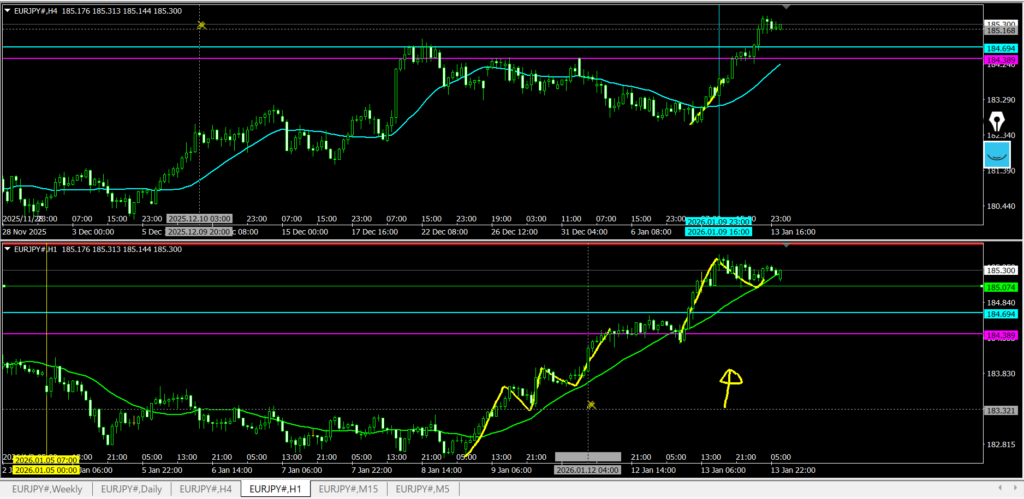Open the EURJPY#,H1 chart title dropdown arrow

[9, 248]
